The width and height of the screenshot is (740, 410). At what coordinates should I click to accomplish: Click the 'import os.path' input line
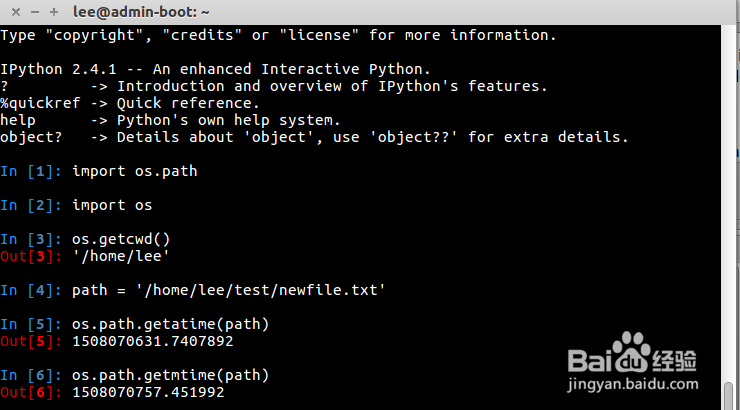point(135,171)
